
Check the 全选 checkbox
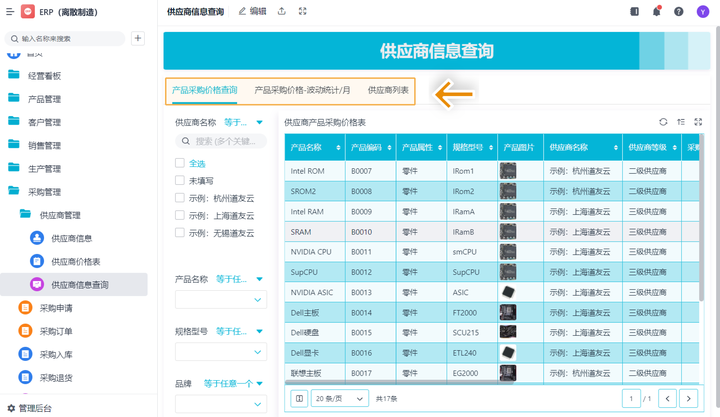(180, 163)
